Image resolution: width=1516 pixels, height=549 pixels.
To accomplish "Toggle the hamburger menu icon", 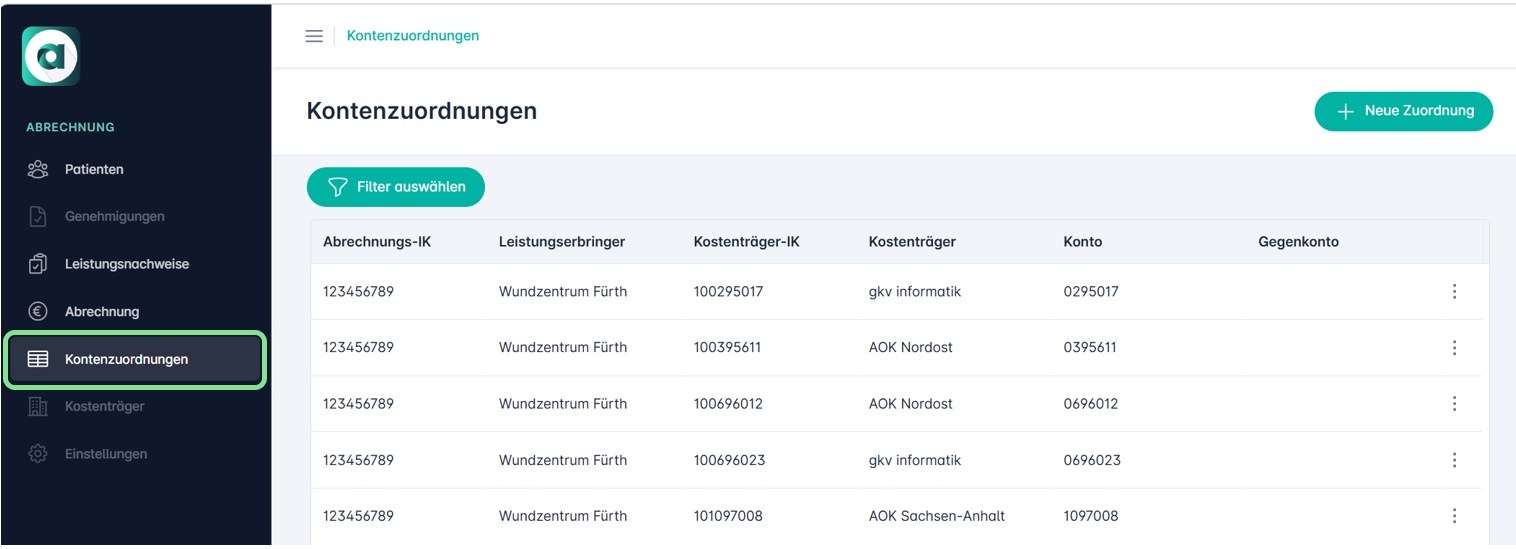I will tap(314, 36).
